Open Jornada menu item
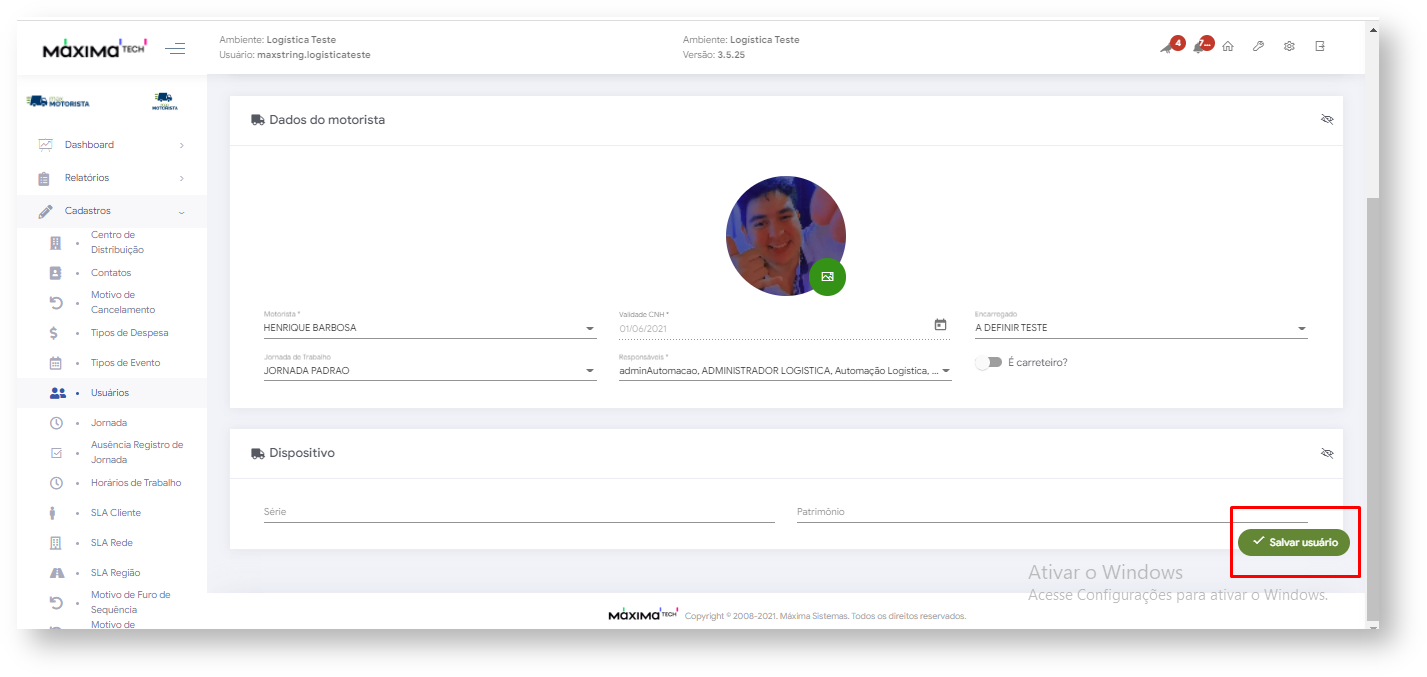 109,423
